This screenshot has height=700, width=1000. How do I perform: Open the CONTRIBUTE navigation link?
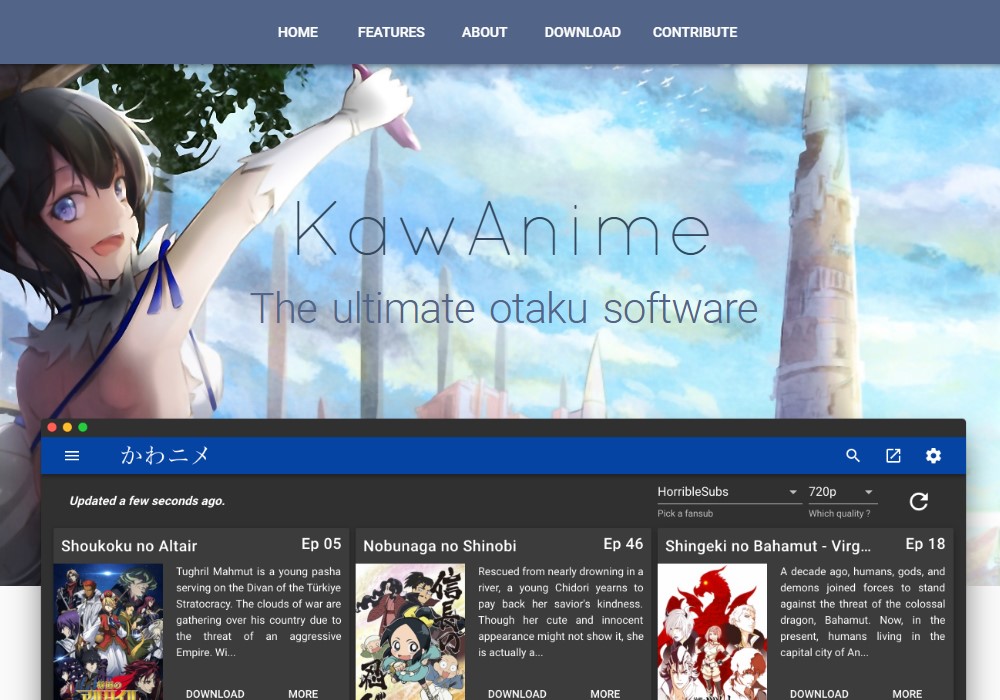tap(695, 32)
